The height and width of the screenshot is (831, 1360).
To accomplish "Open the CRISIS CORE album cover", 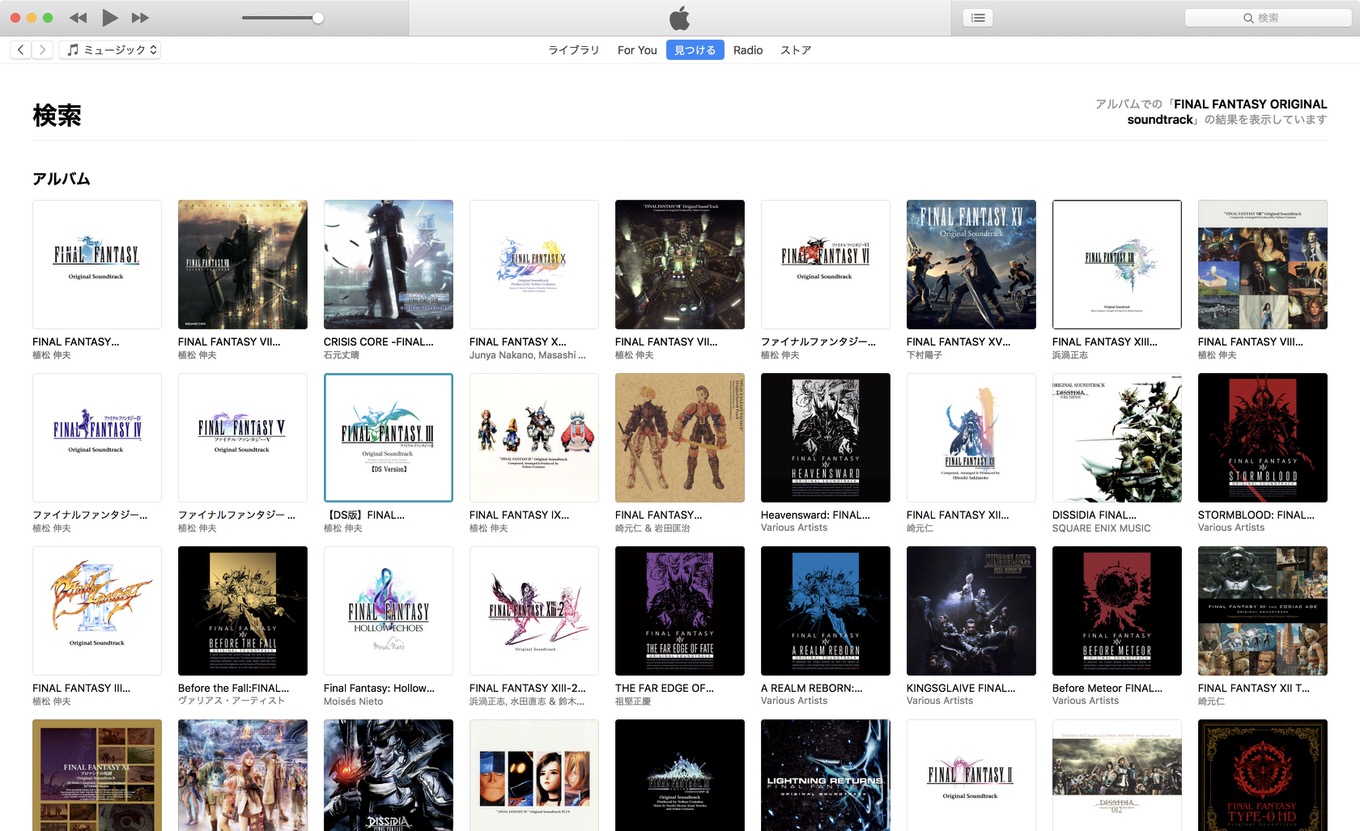I will [388, 265].
